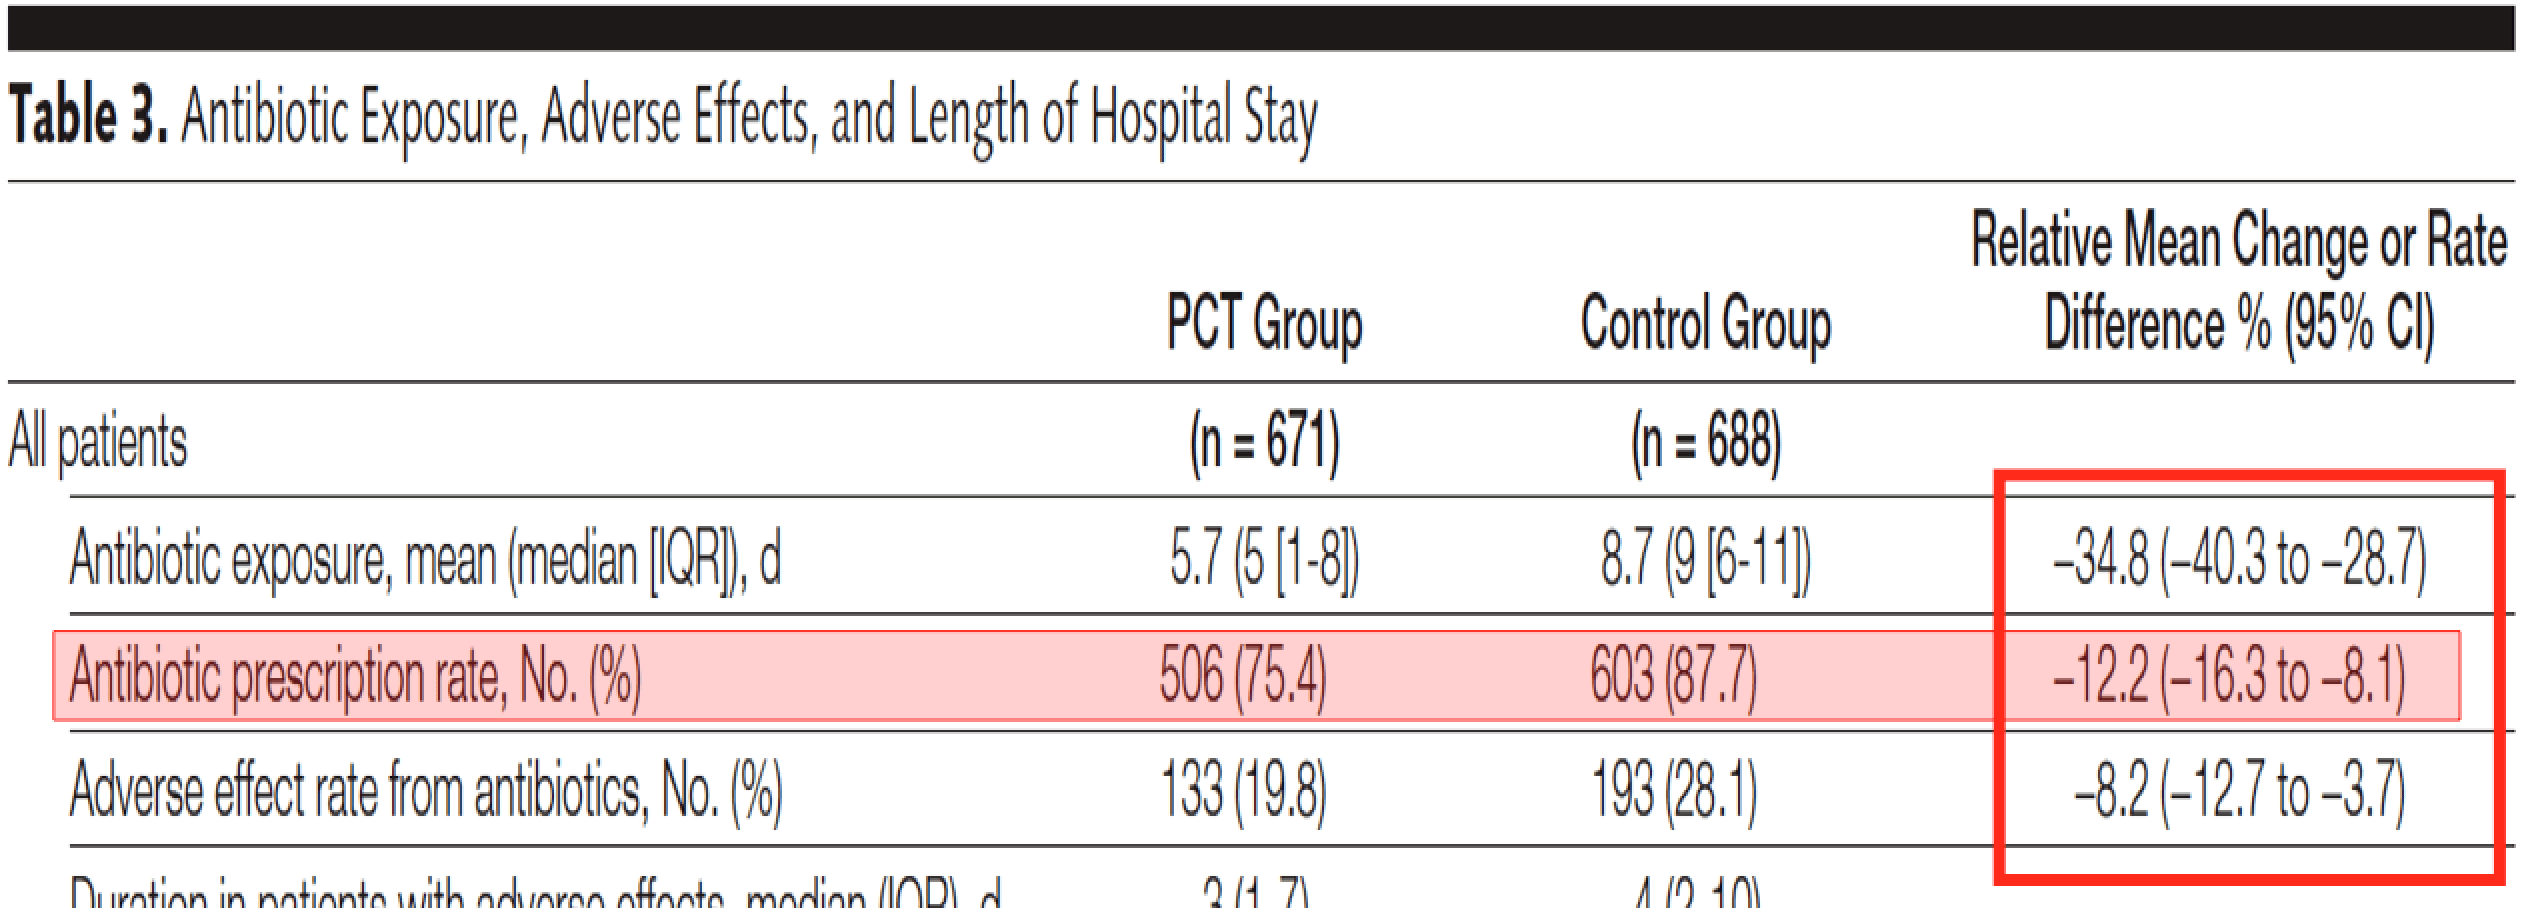Click the All patients row label
The height and width of the screenshot is (908, 2526).
(98, 441)
